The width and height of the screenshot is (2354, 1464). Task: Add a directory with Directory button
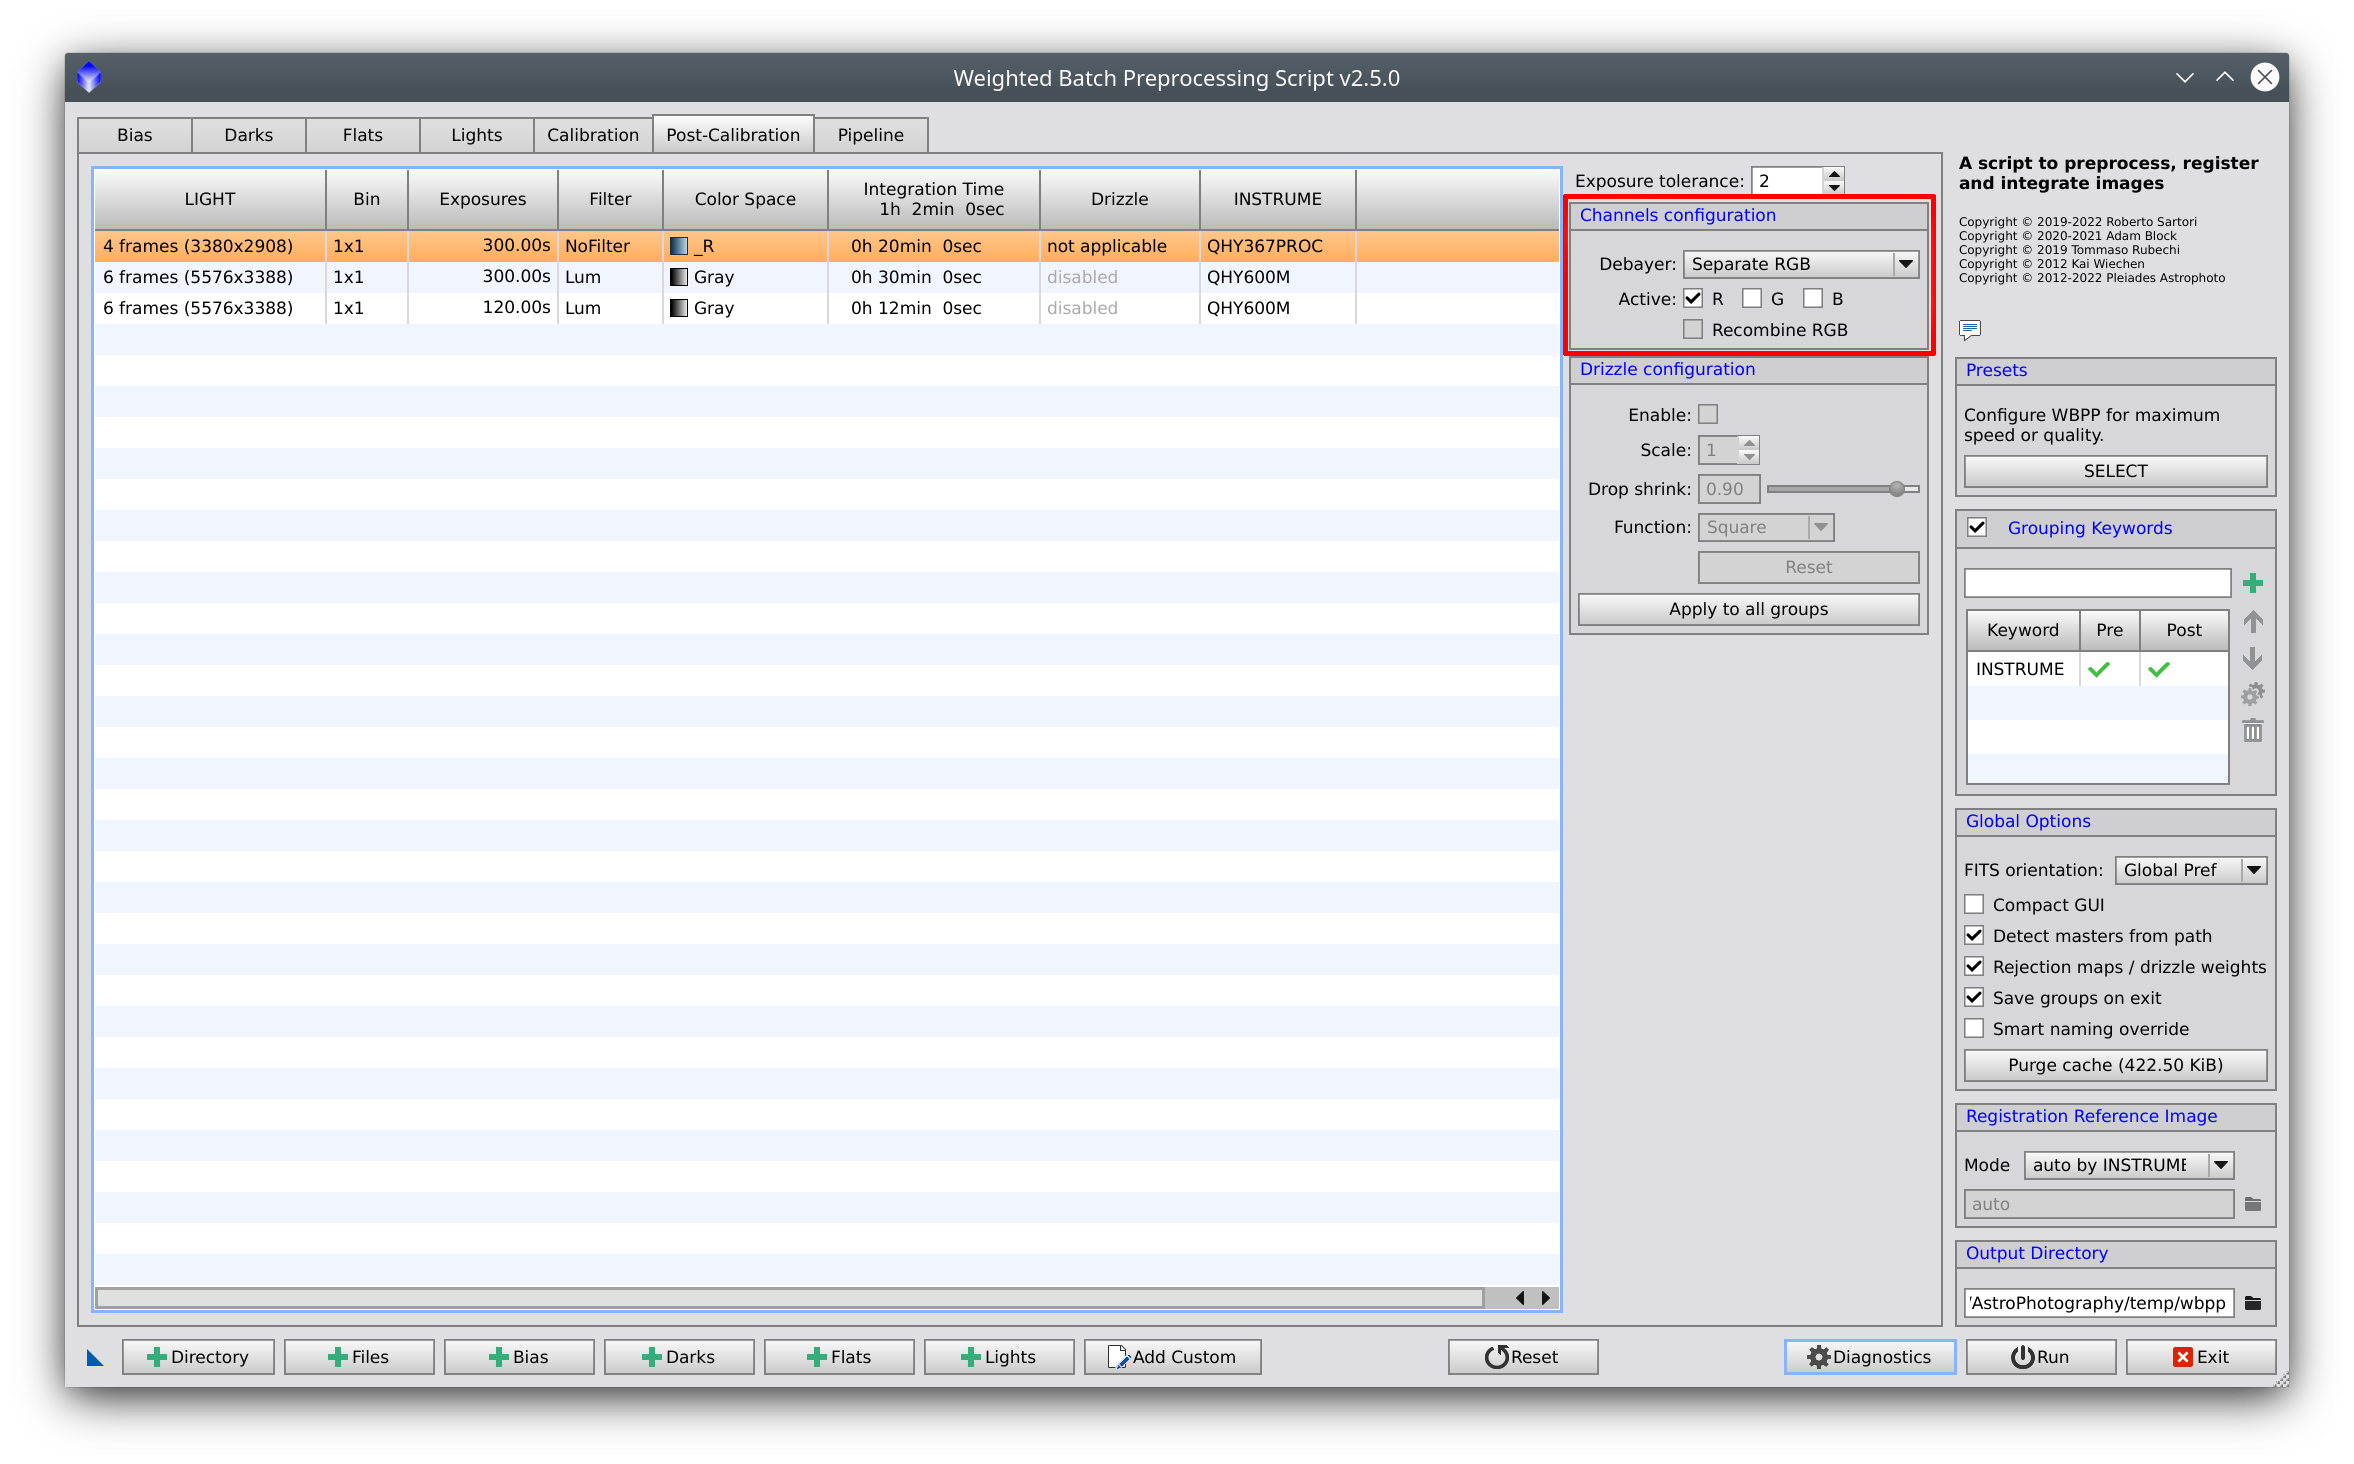tap(198, 1357)
